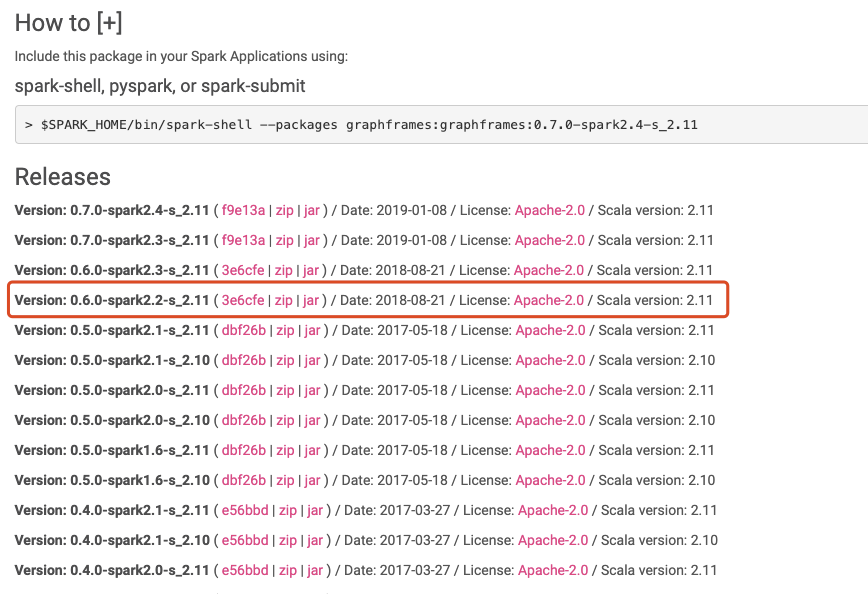This screenshot has height=594, width=868.
Task: Open Apache-2.0 license for 0.7.0-spark2.4-s_2.11
Action: (x=550, y=210)
